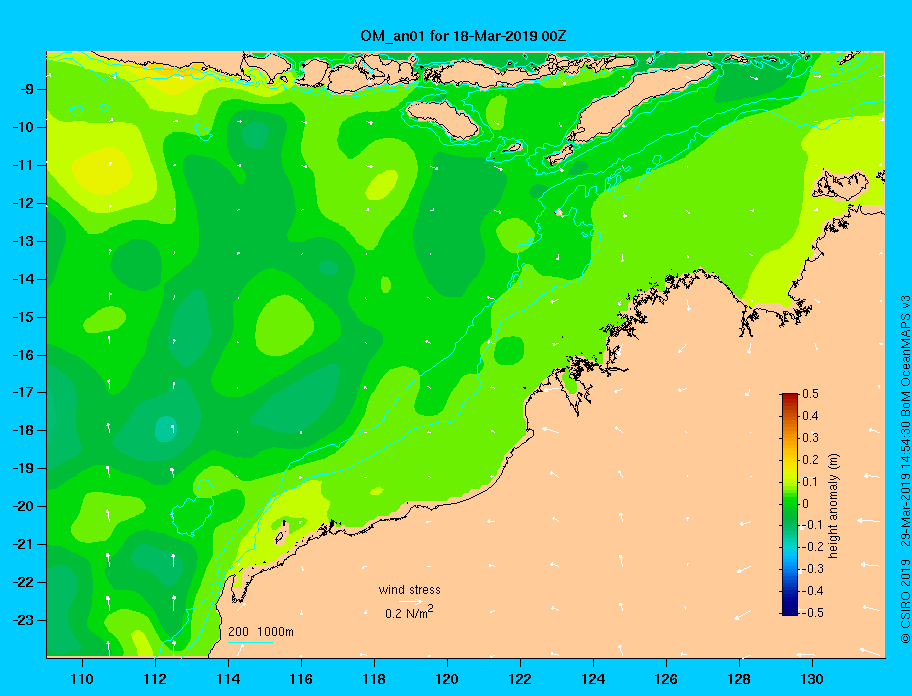Click longitude label 130 on the bottom axis
912x696 pixels.
point(812,679)
